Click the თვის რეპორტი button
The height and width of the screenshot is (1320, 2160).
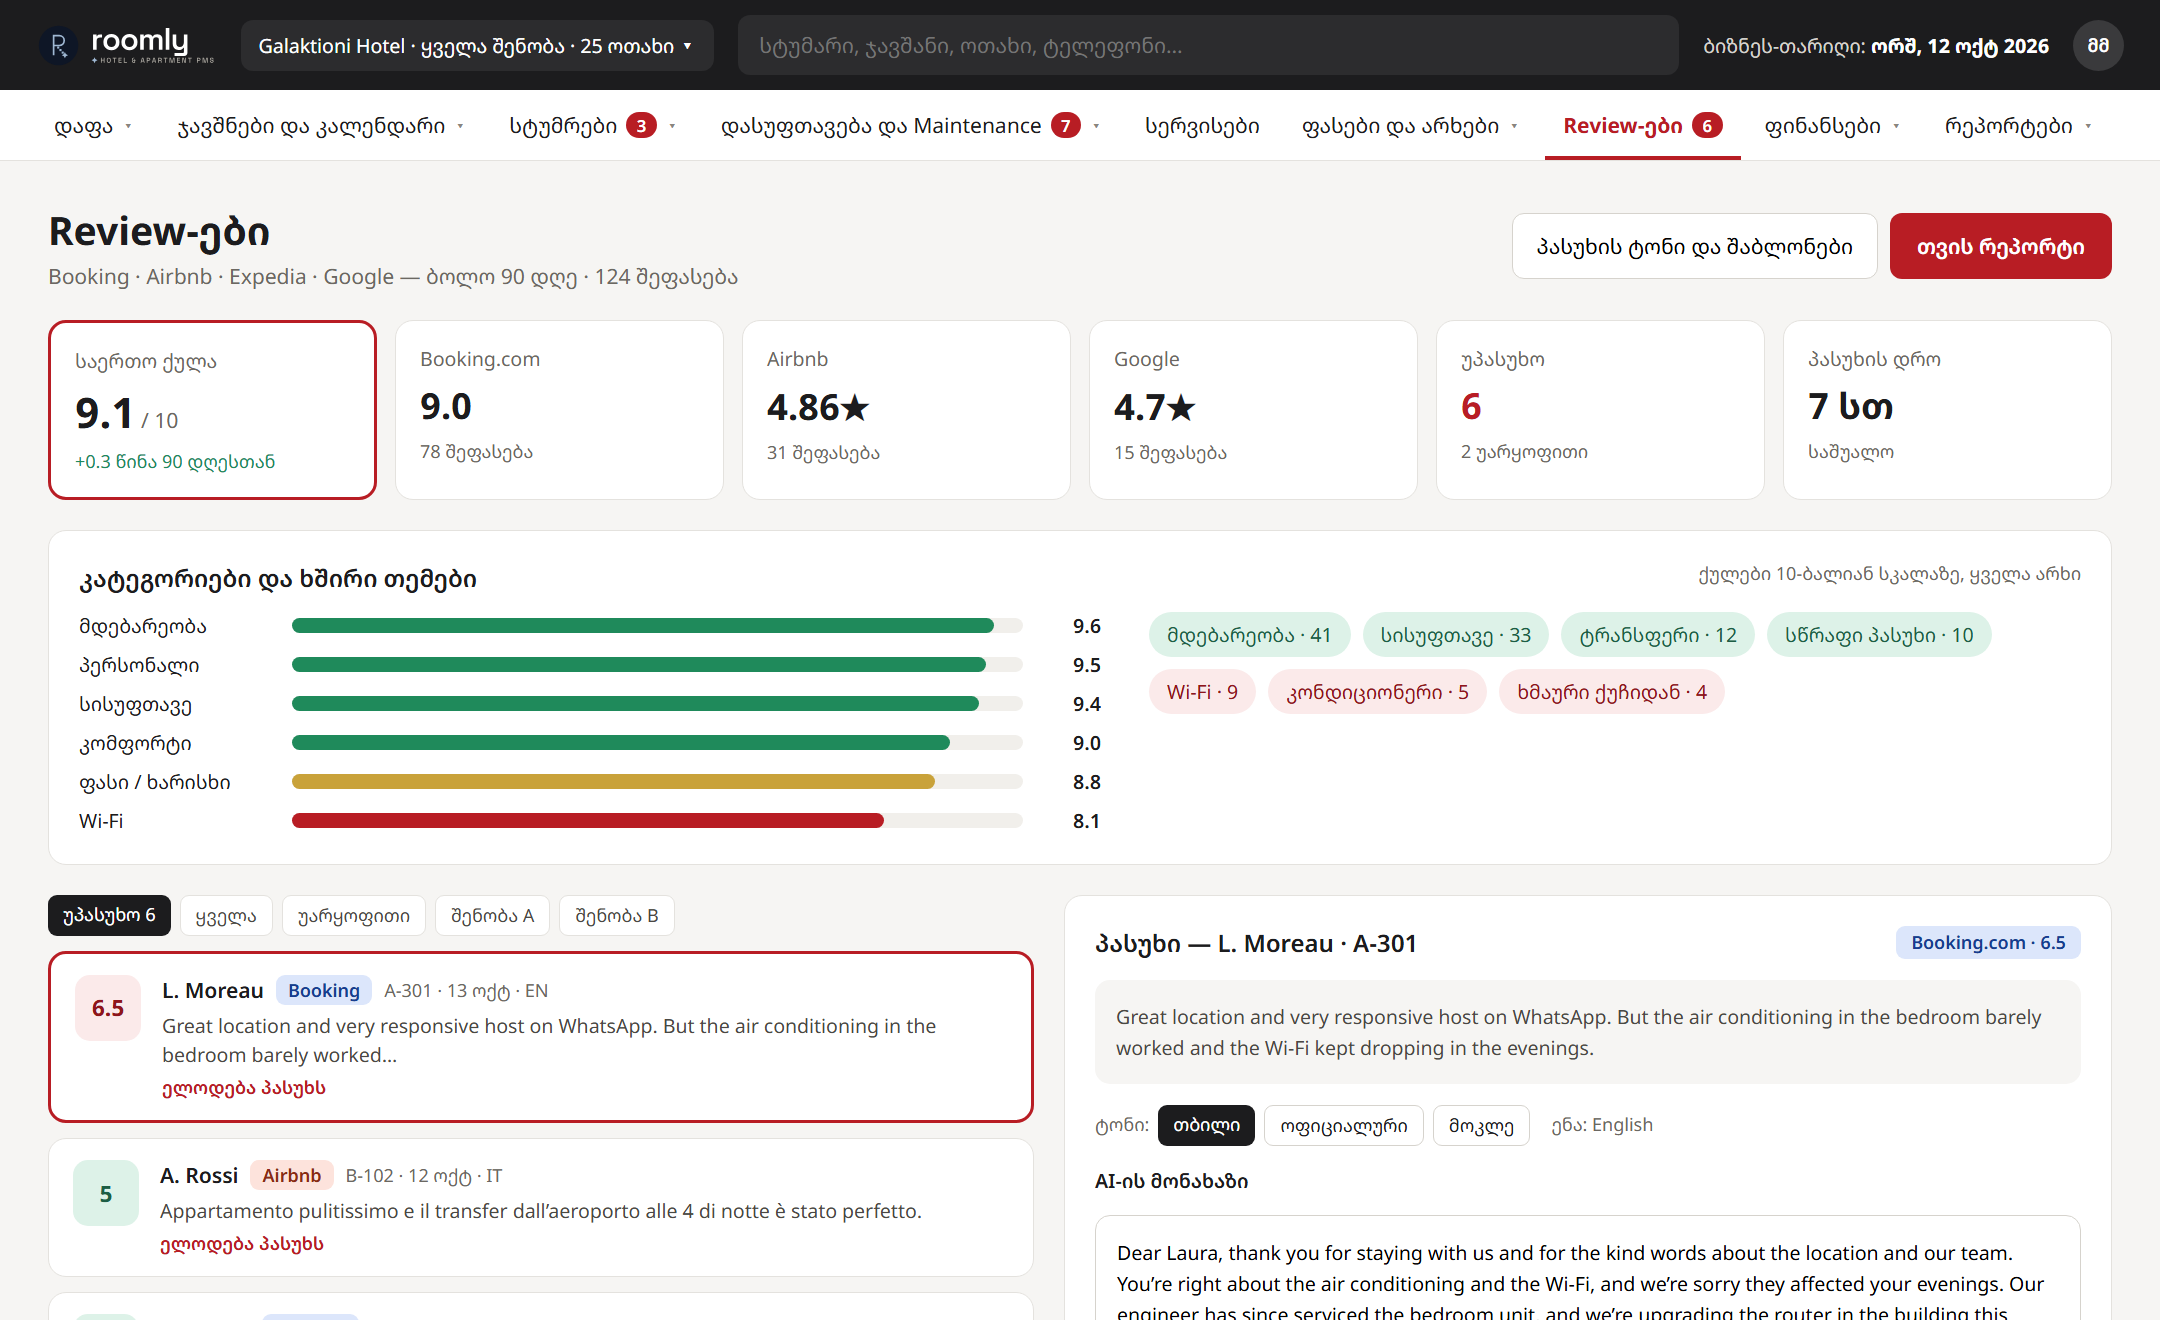(x=2000, y=246)
